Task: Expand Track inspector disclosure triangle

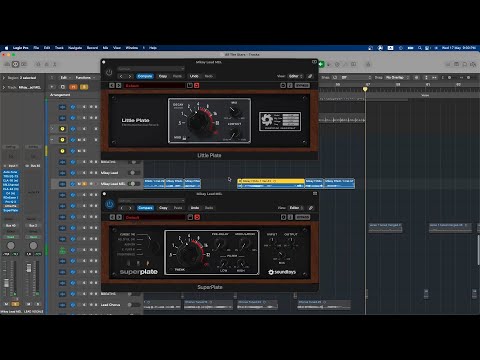Action: (x=4, y=87)
